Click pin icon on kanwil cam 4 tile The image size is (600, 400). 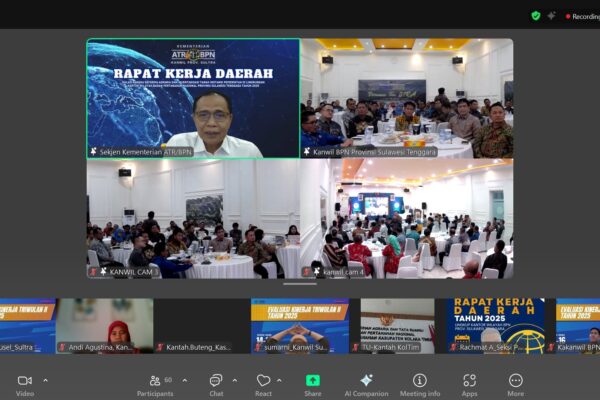(x=317, y=272)
